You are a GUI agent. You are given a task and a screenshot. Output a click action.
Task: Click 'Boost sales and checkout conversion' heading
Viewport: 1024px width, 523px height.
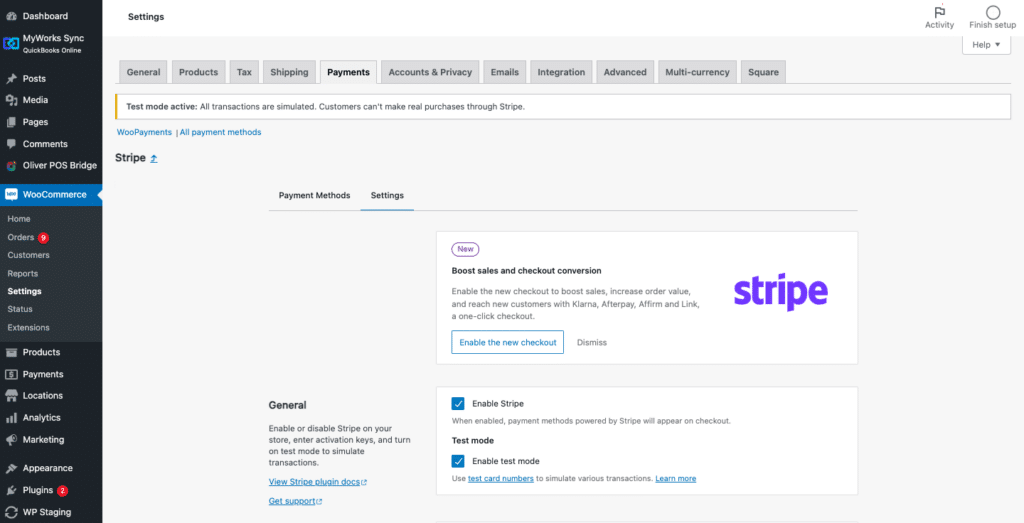click(526, 270)
